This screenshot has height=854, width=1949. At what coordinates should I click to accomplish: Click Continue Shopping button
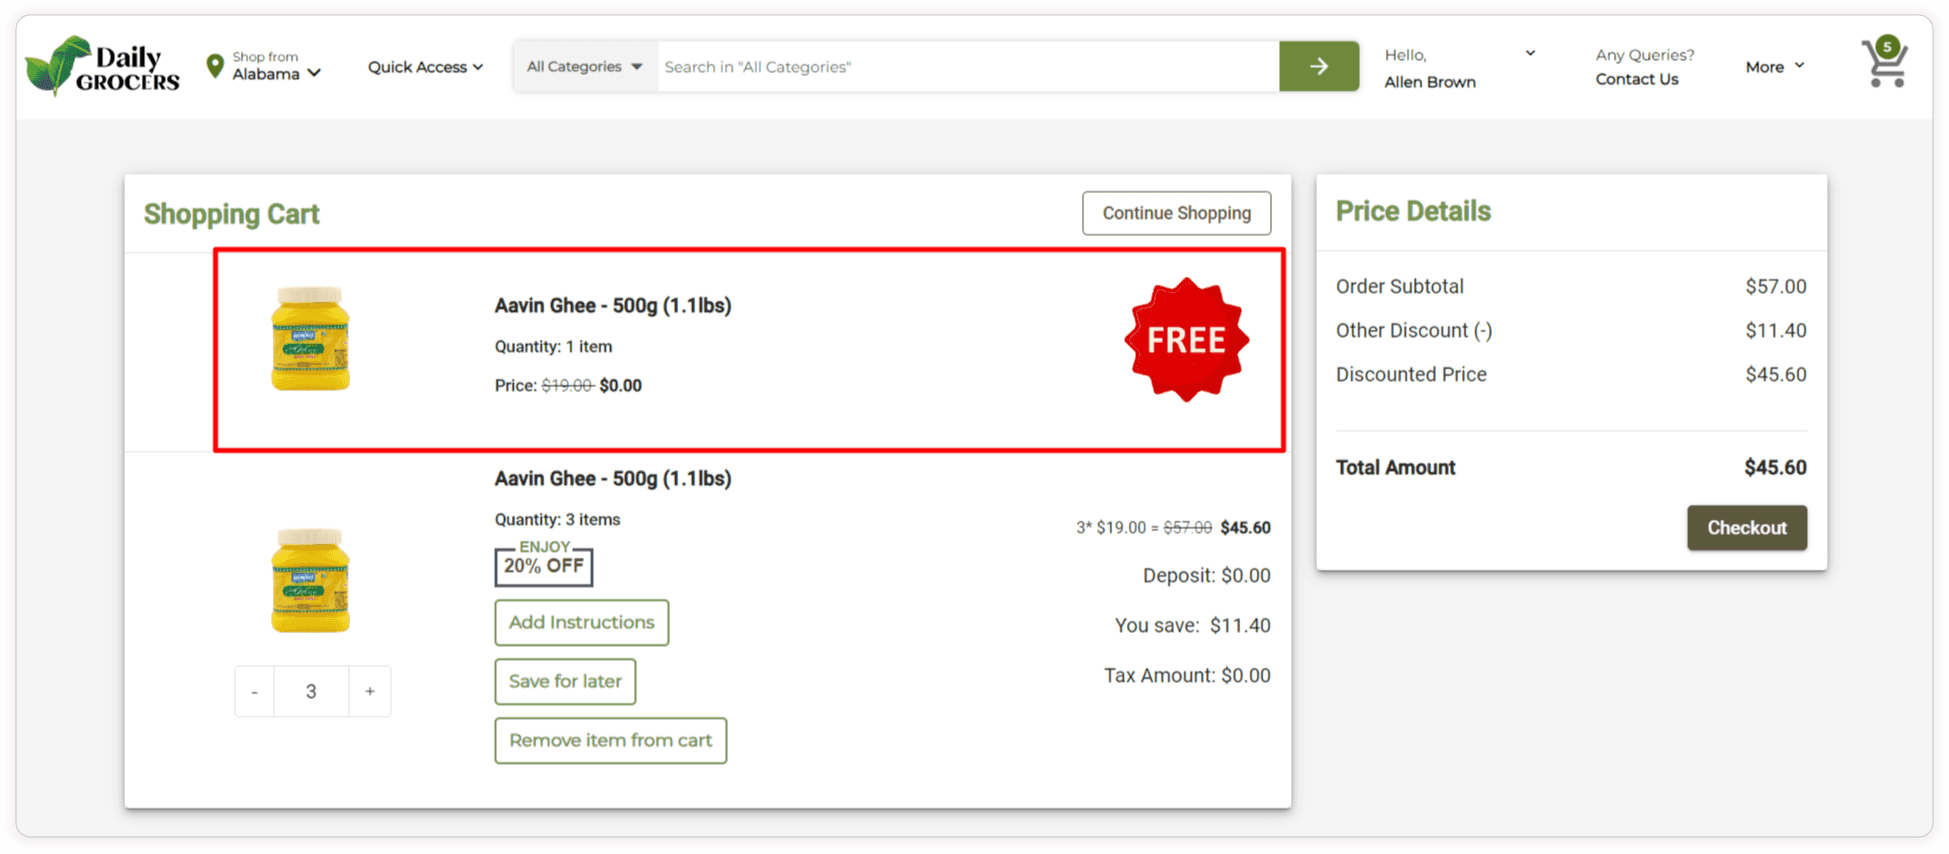[x=1176, y=213]
